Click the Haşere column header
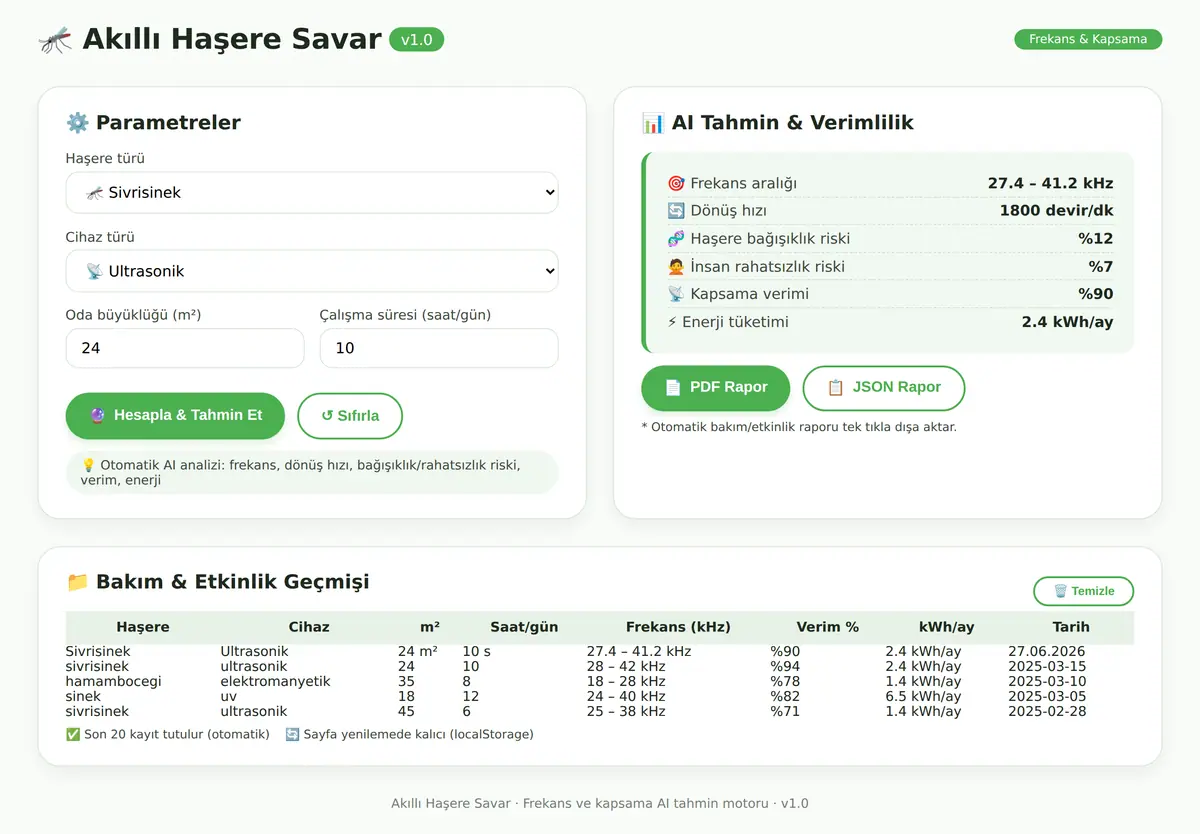This screenshot has width=1200, height=834. click(x=143, y=627)
